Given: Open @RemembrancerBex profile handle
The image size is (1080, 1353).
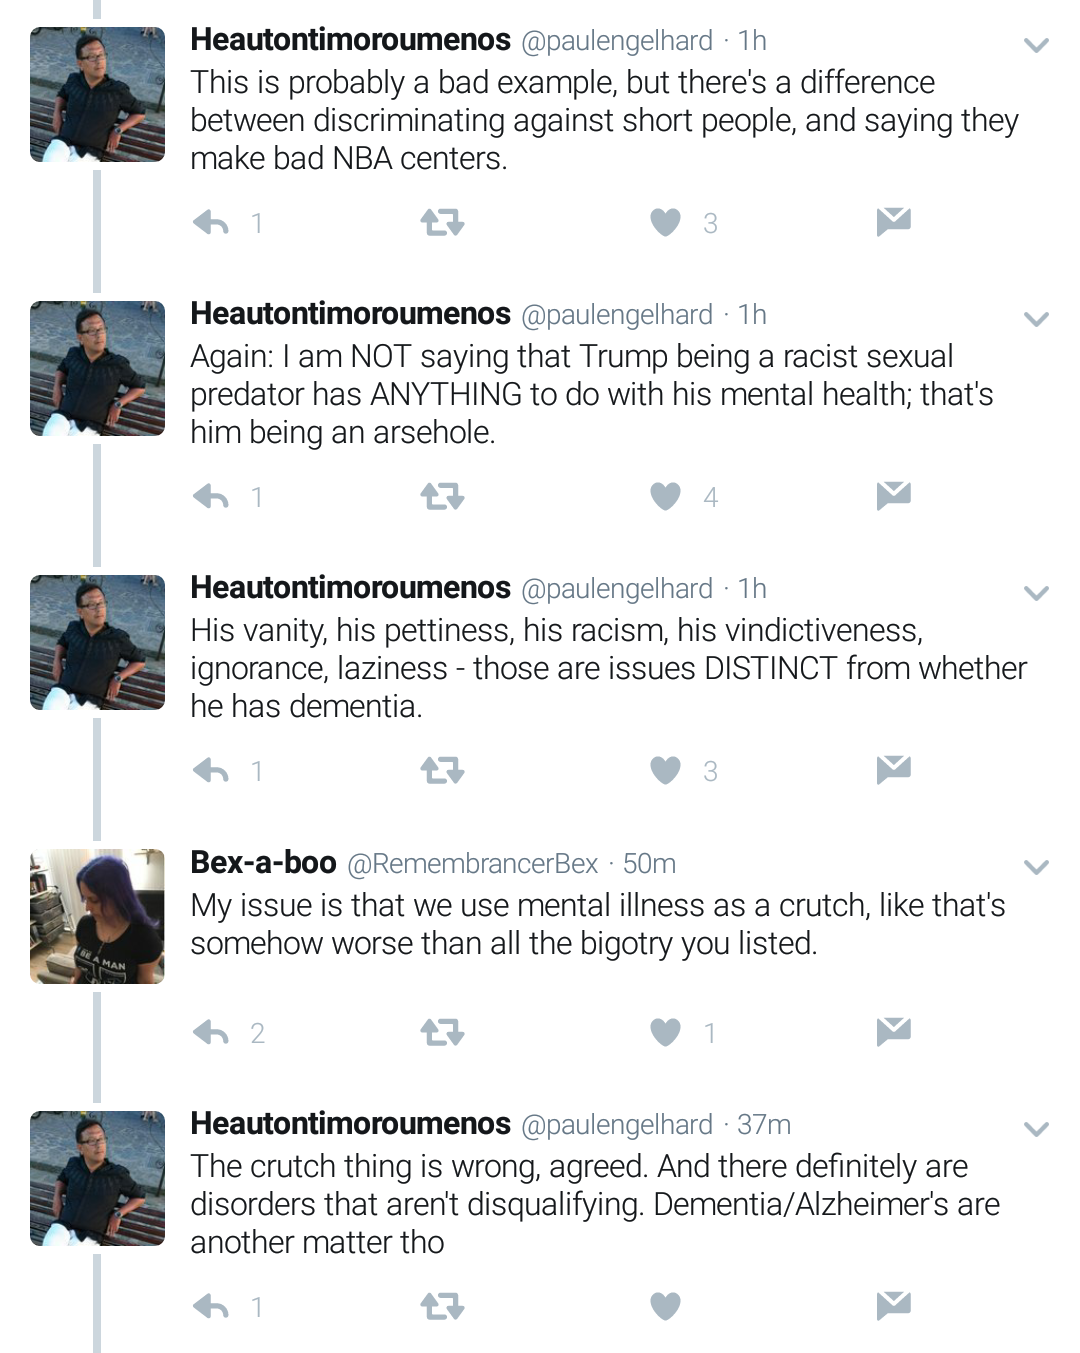Looking at the screenshot, I should (x=472, y=863).
